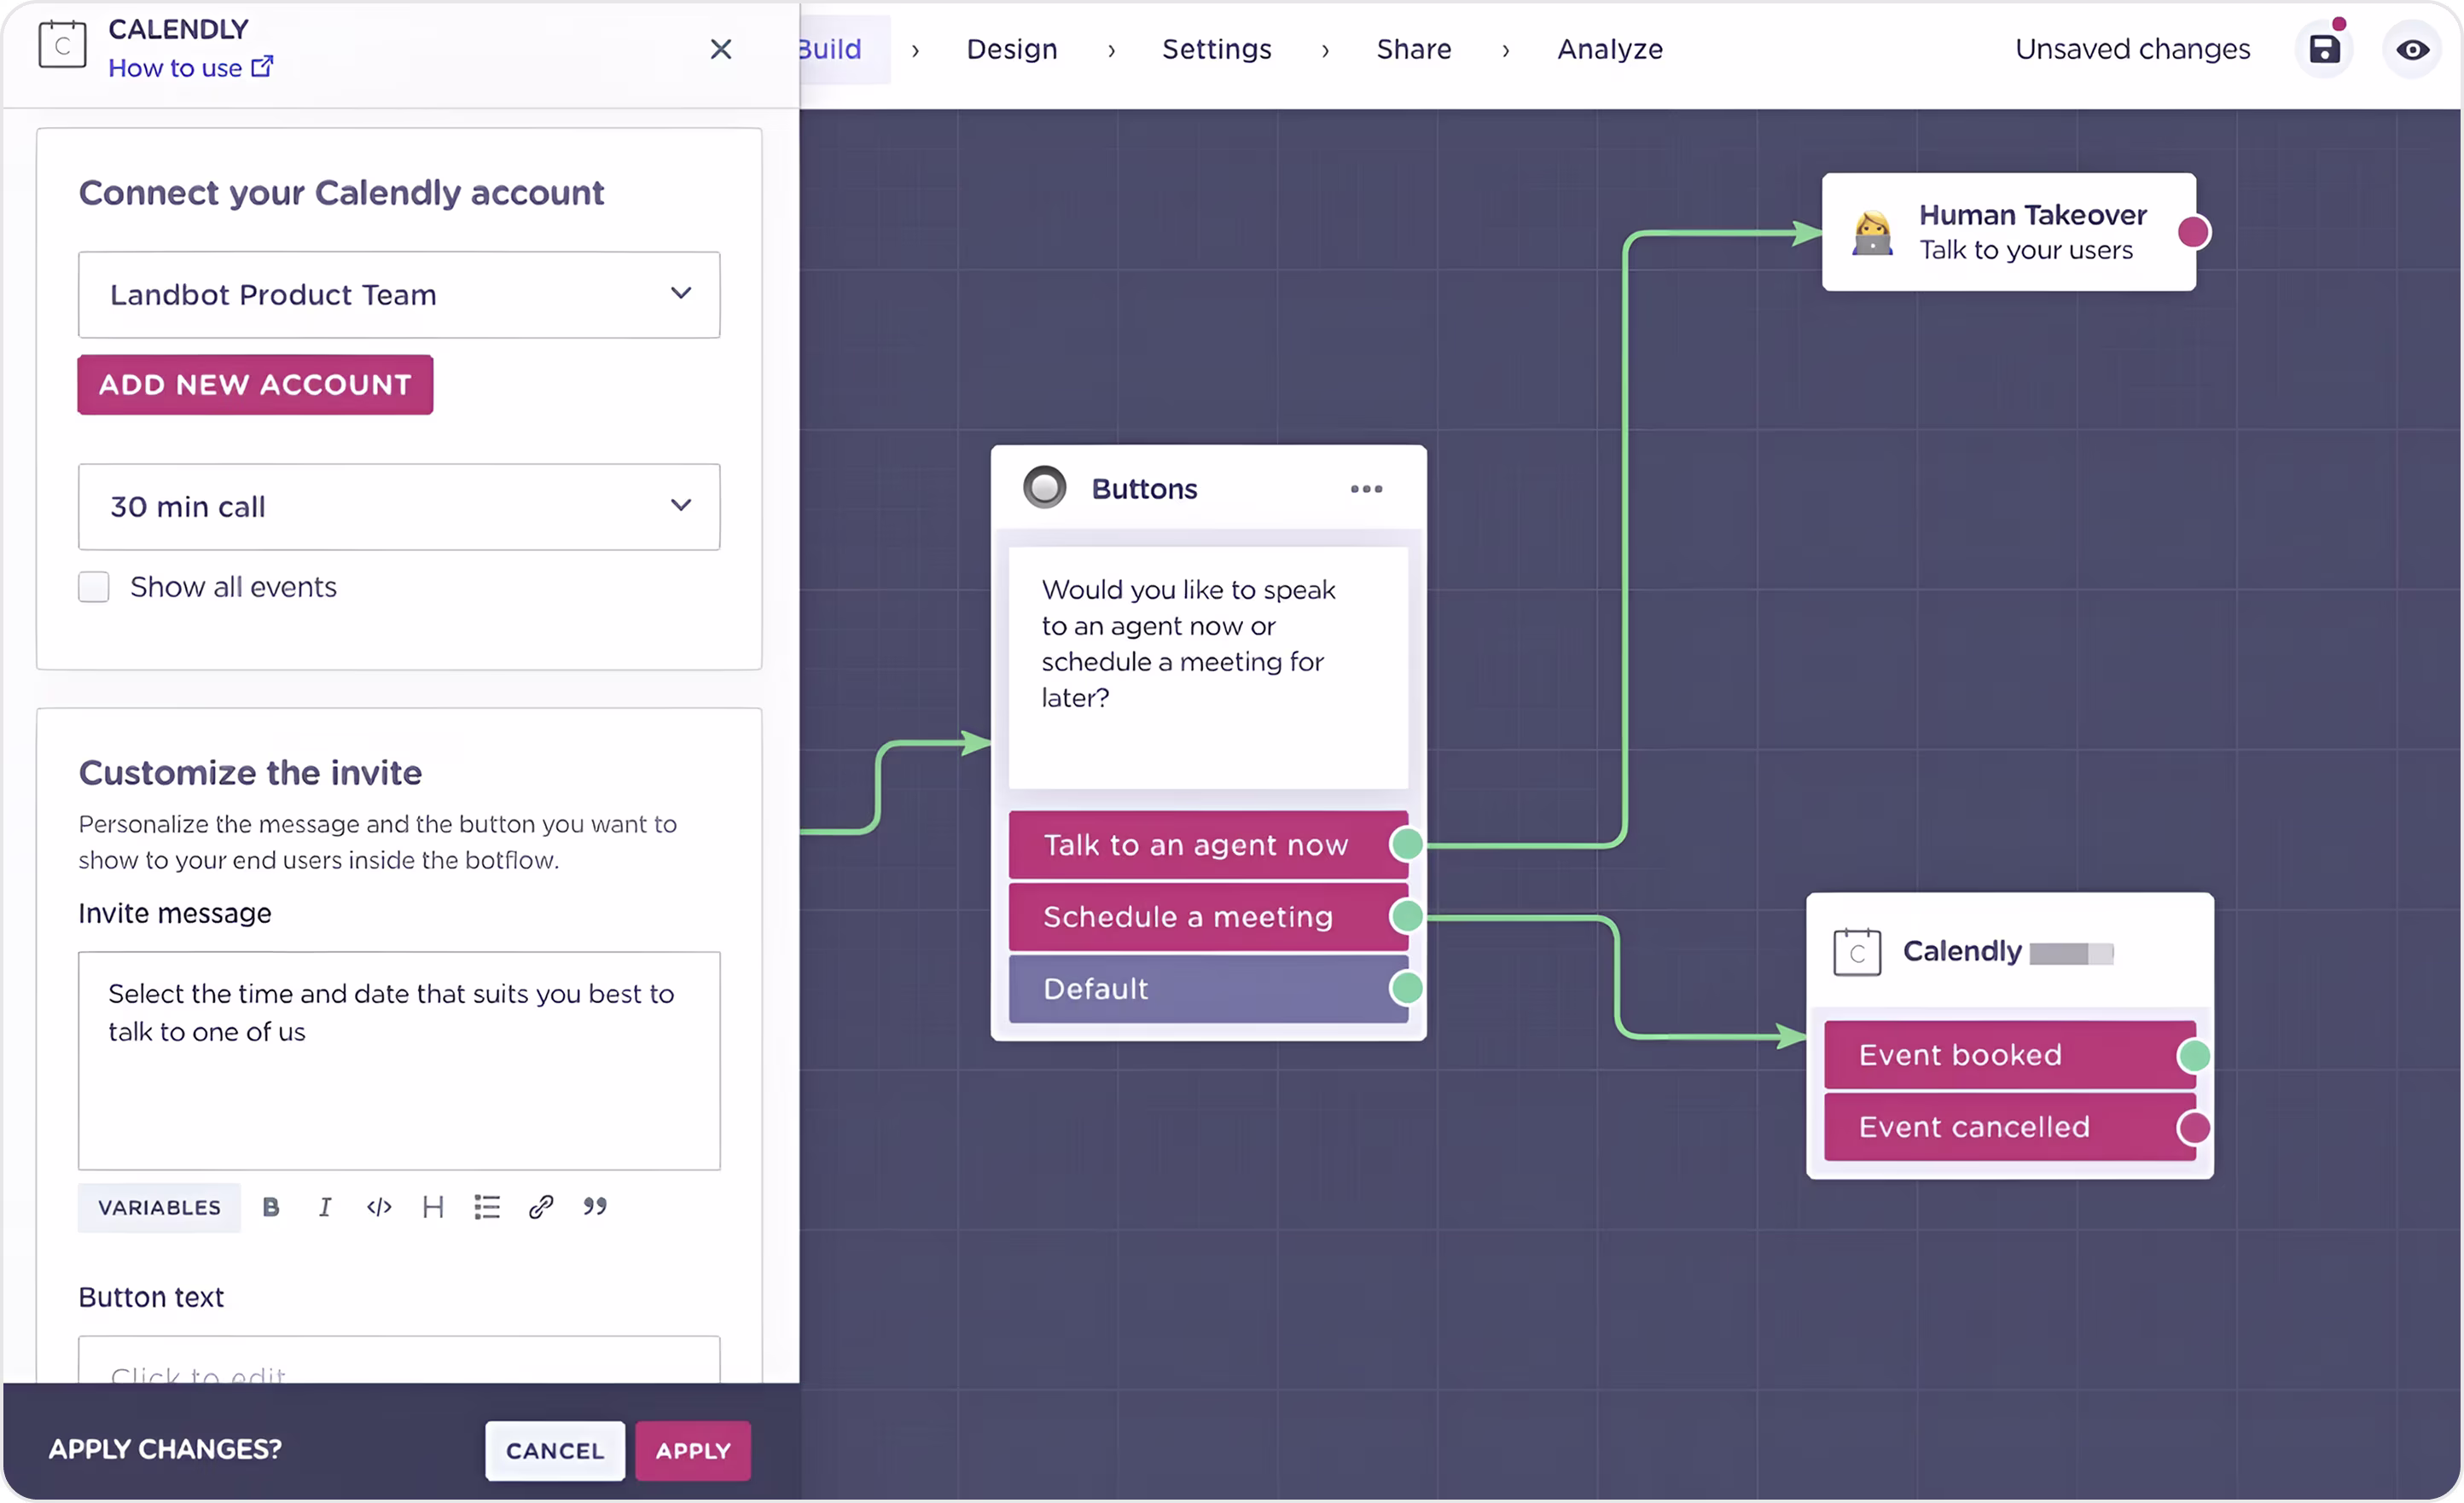2464x1503 pixels.
Task: Click the Schedule a meeting connector dot
Action: 1407,916
